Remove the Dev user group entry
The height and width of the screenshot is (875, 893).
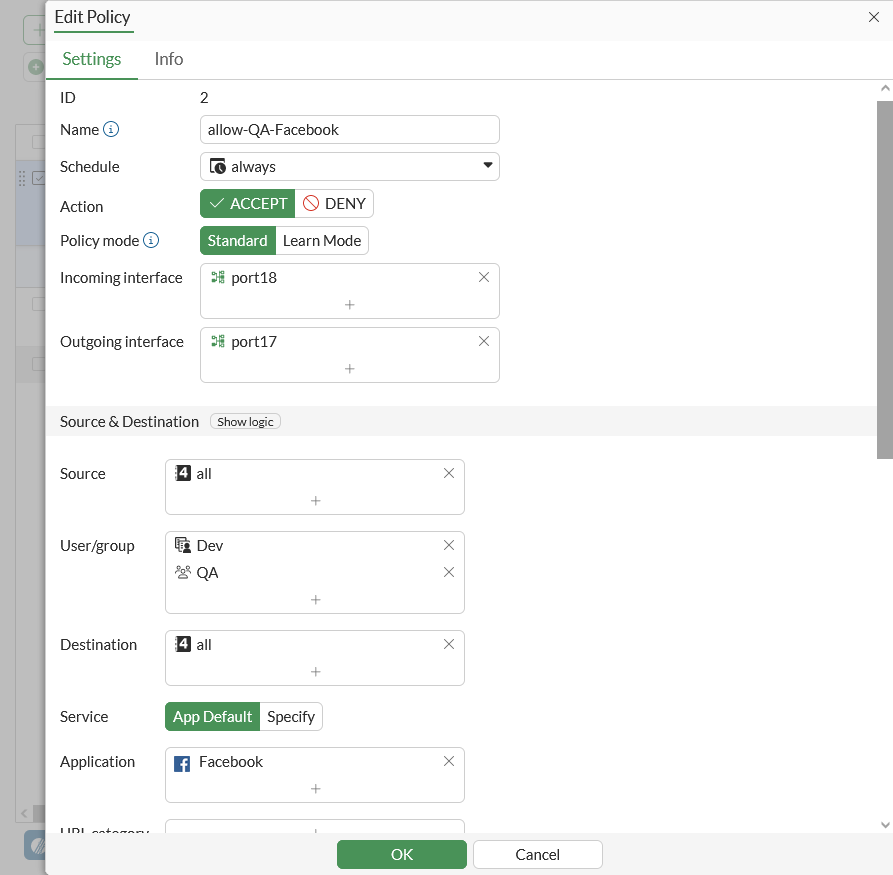[x=449, y=545]
